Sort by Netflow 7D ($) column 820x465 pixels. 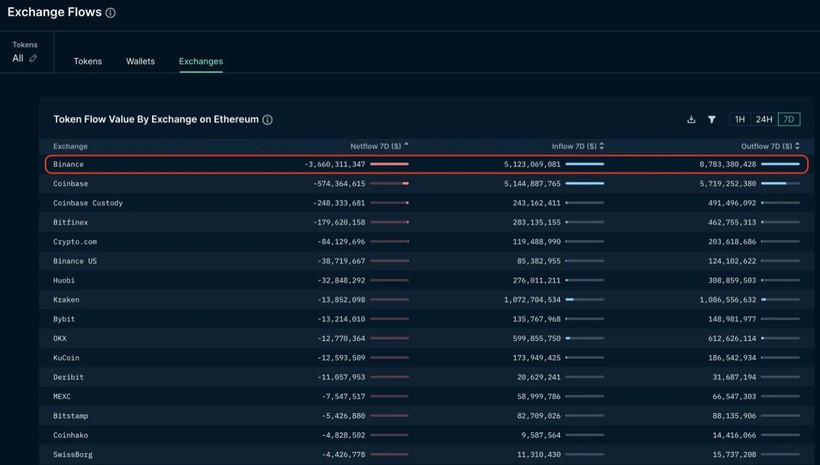click(379, 146)
